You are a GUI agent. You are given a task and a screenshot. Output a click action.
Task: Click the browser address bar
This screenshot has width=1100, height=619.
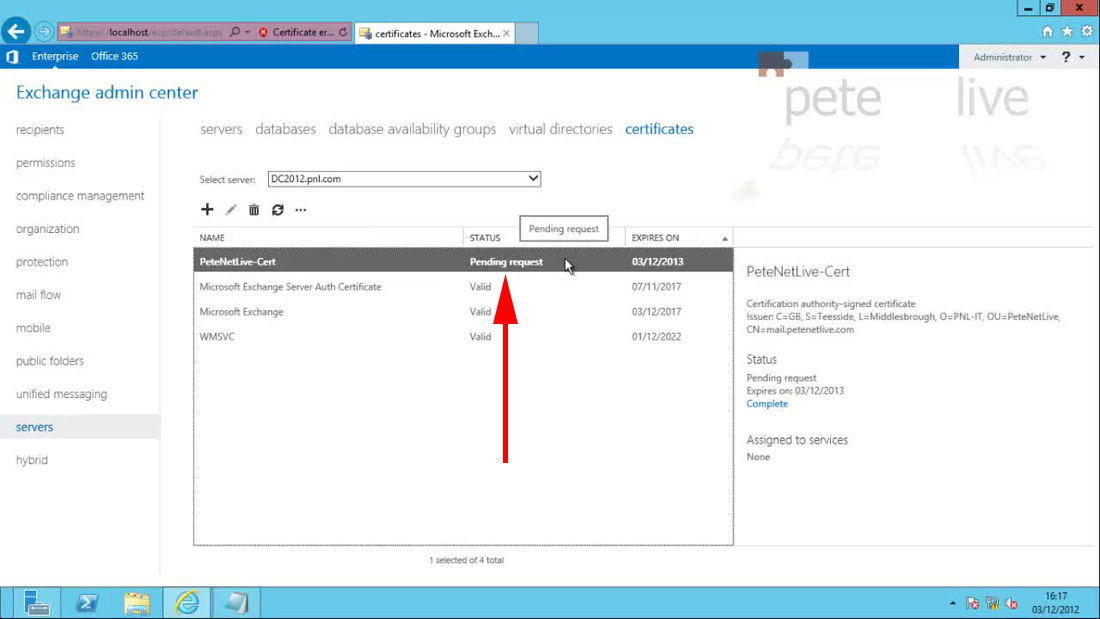149,32
